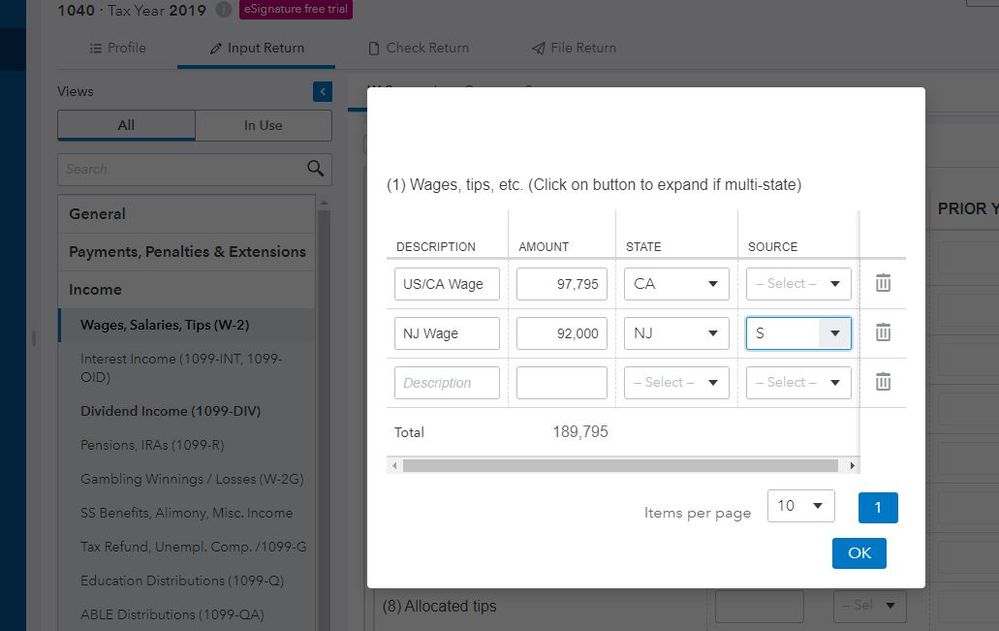Select Dividend Income (1099-DIV) in sidebar
999x631 pixels.
point(171,411)
